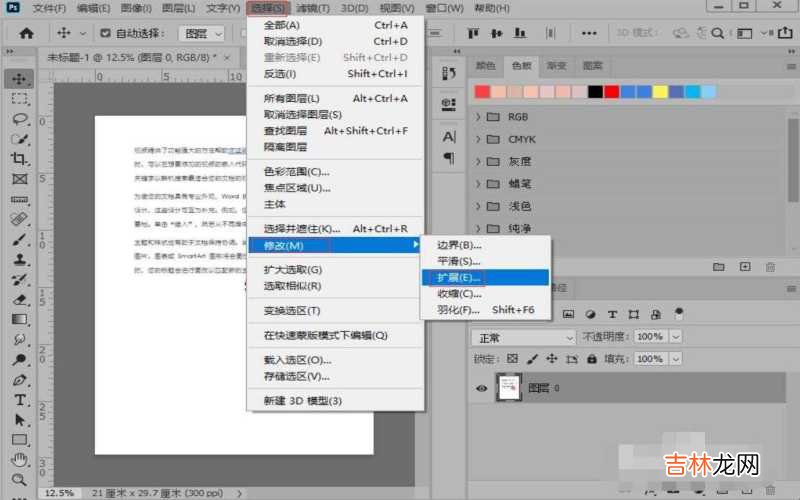The height and width of the screenshot is (500, 800).
Task: Expand the 灰度 swatch folder
Action: pyautogui.click(x=478, y=161)
